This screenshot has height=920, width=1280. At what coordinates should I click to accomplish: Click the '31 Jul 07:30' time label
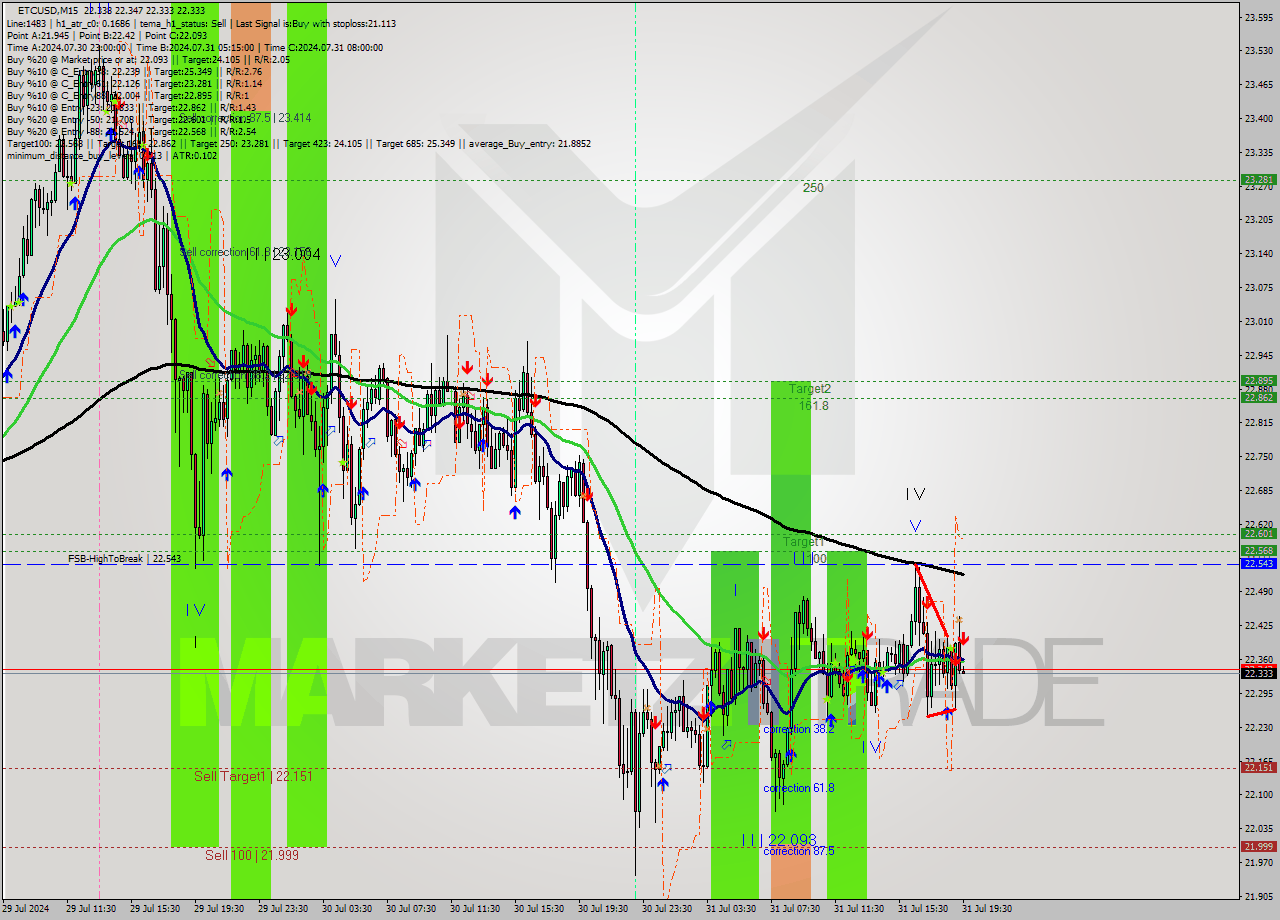point(795,909)
